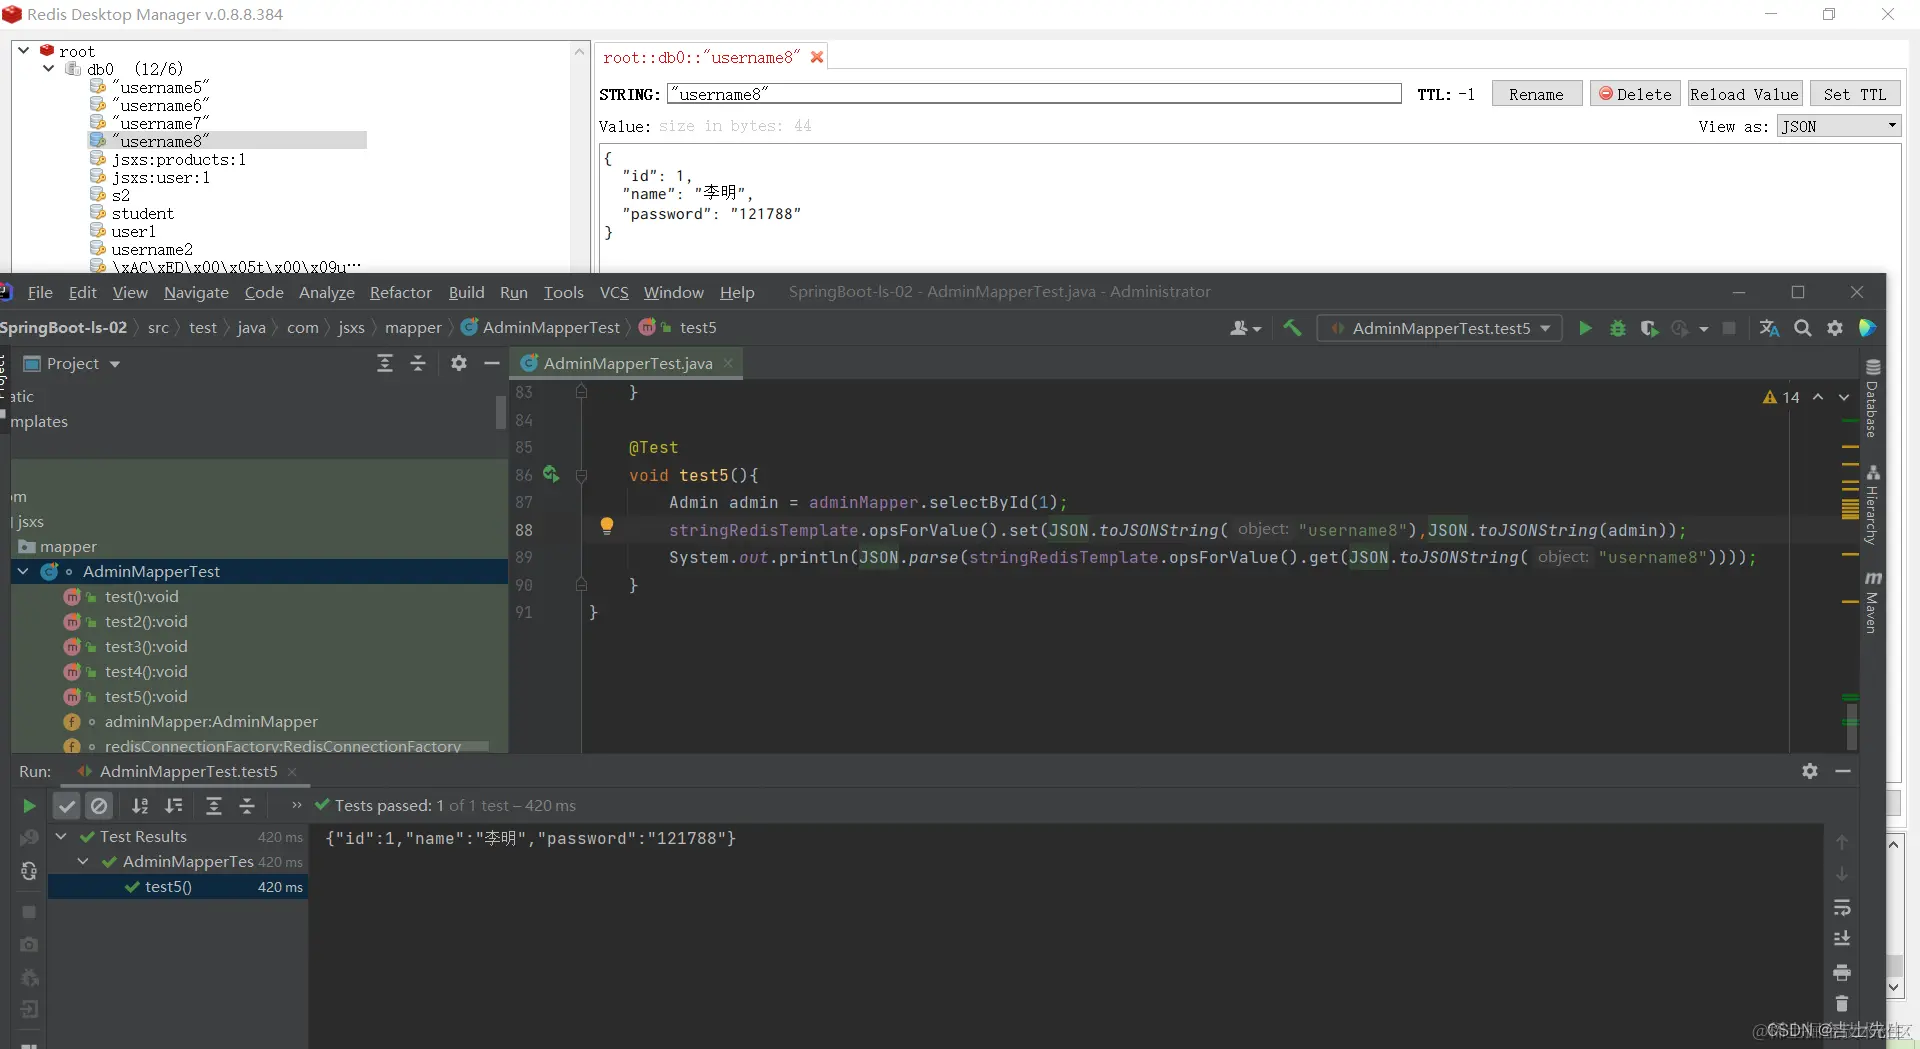Close the AdminMapperTest.test5 run tab
The height and width of the screenshot is (1049, 1920).
(292, 772)
